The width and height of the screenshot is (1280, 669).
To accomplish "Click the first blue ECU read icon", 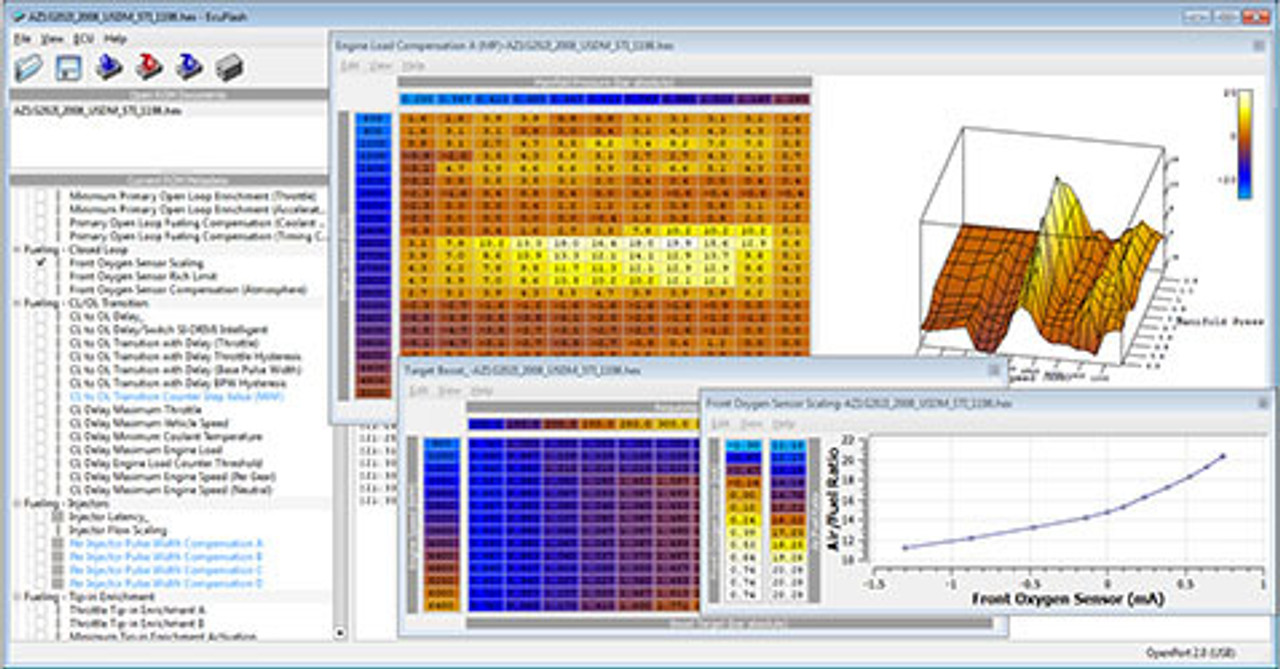I will tap(109, 67).
